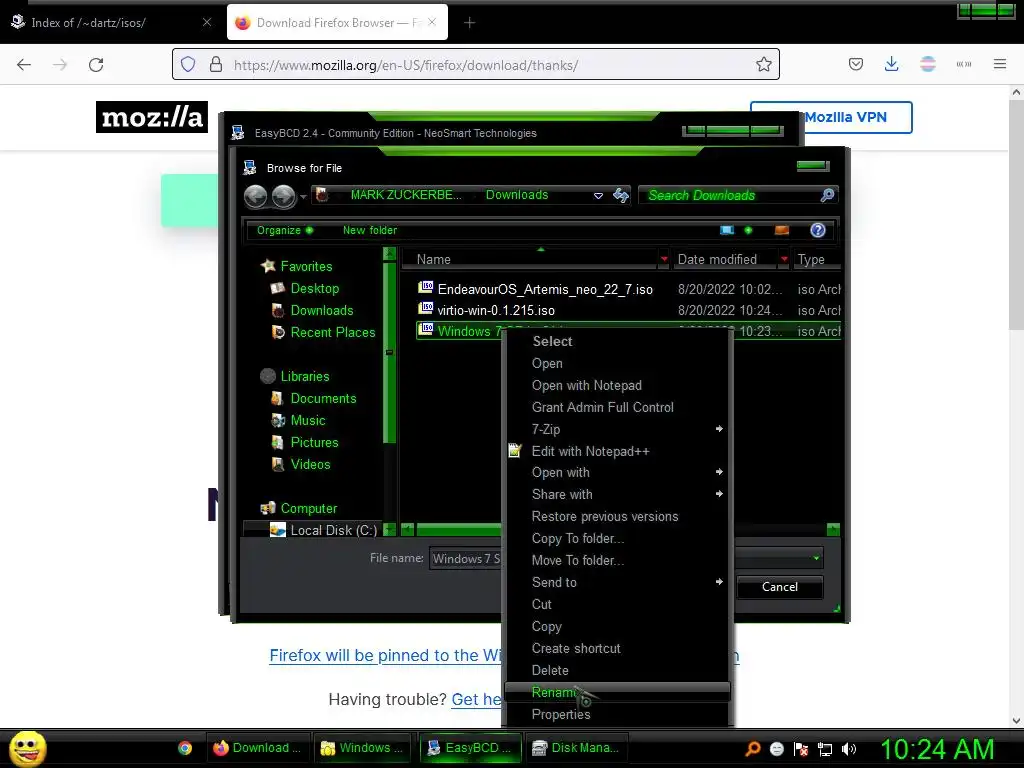Switch to Index of /~dartz/isos/ tab

click(111, 23)
